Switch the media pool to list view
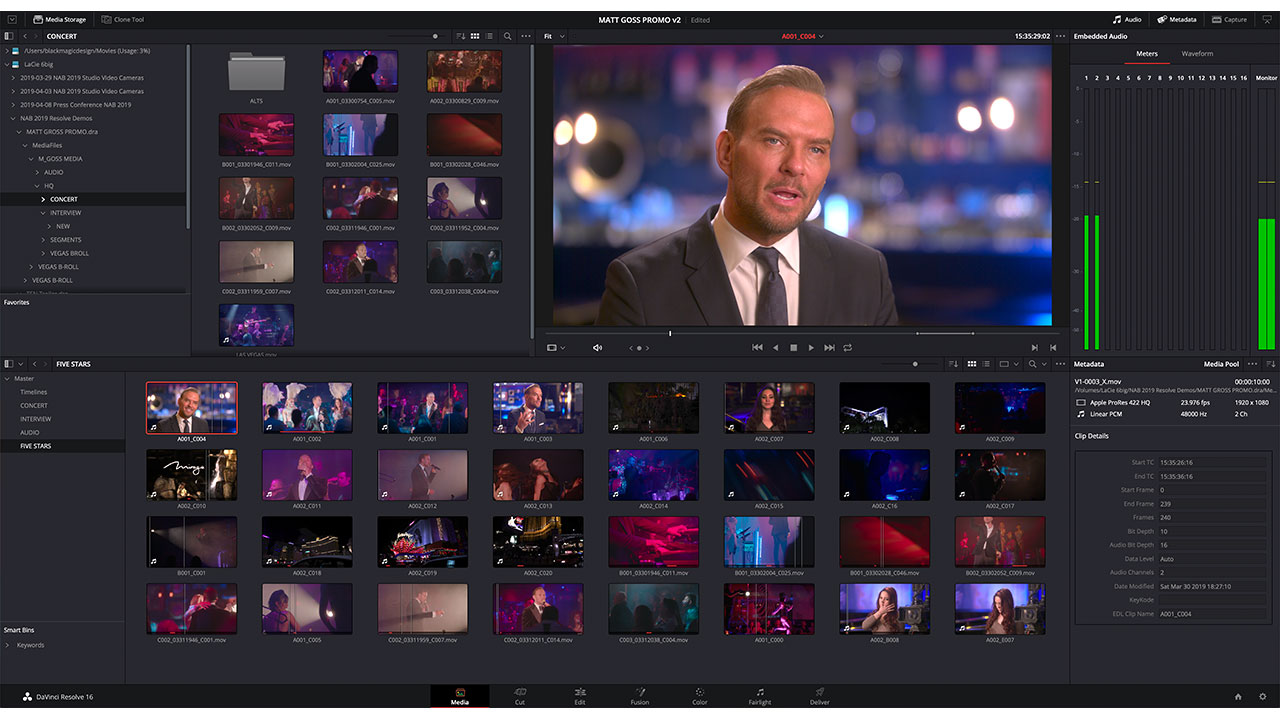 point(988,364)
